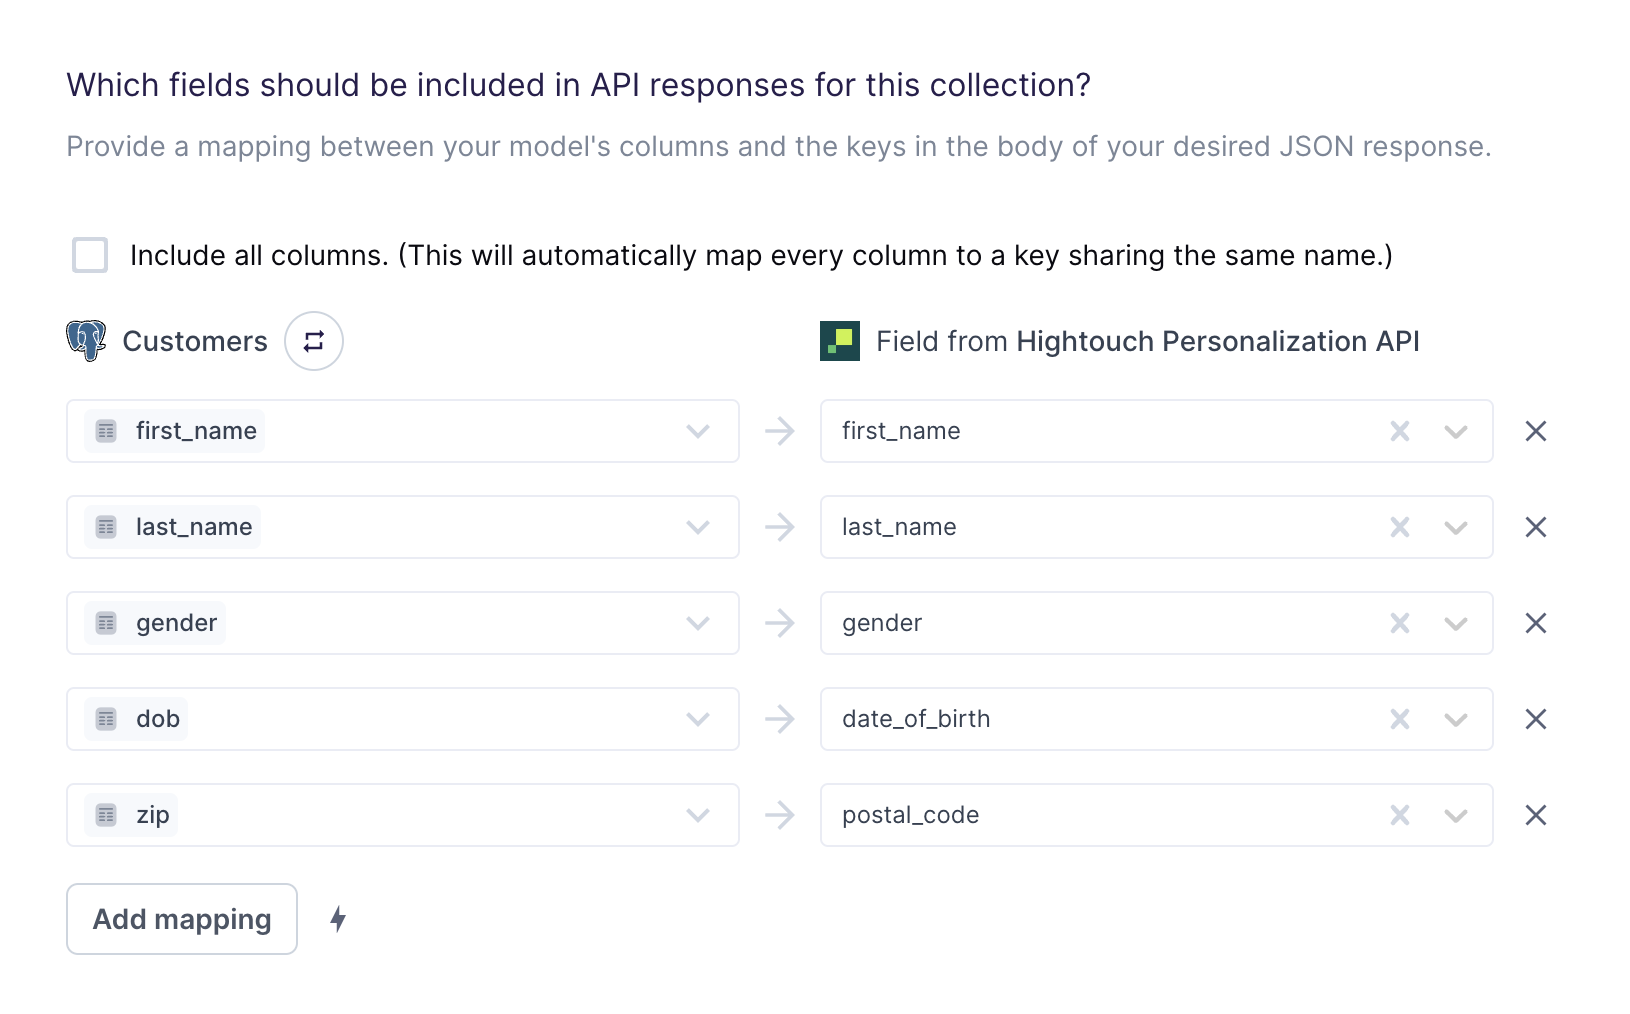The width and height of the screenshot is (1630, 1014).
Task: Click the lightning bolt suggestion icon
Action: pyautogui.click(x=338, y=918)
